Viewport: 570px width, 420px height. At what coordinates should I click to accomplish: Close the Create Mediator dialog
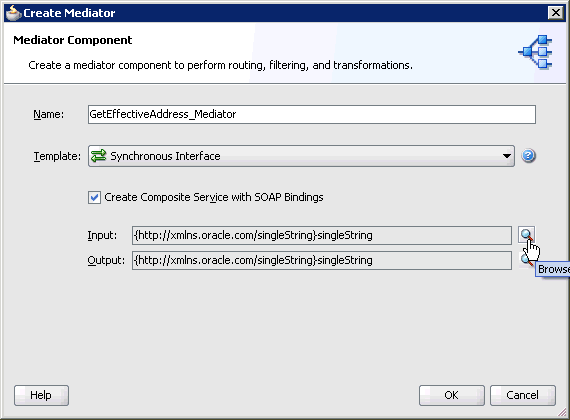(x=556, y=13)
